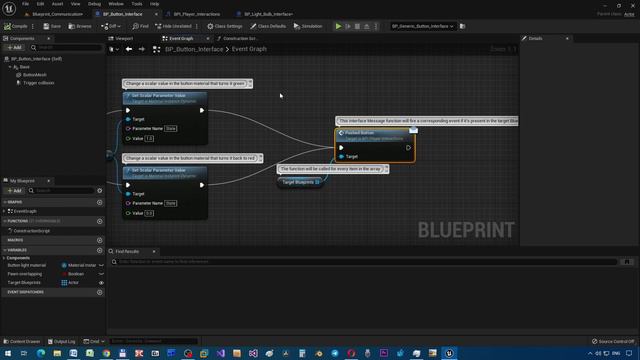The width and height of the screenshot is (640, 360).
Task: Toggle Hide Unrelated nodes
Action: point(173,26)
